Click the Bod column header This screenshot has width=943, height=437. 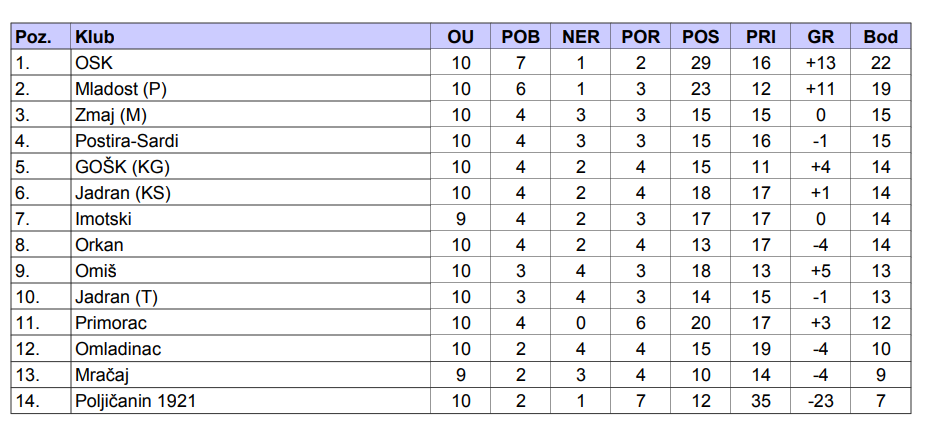(x=880, y=37)
